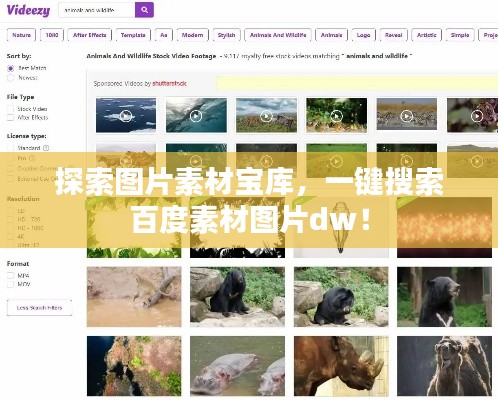The height and width of the screenshot is (400, 498).
Task: Enable the Standard license filter
Action: coord(11,148)
